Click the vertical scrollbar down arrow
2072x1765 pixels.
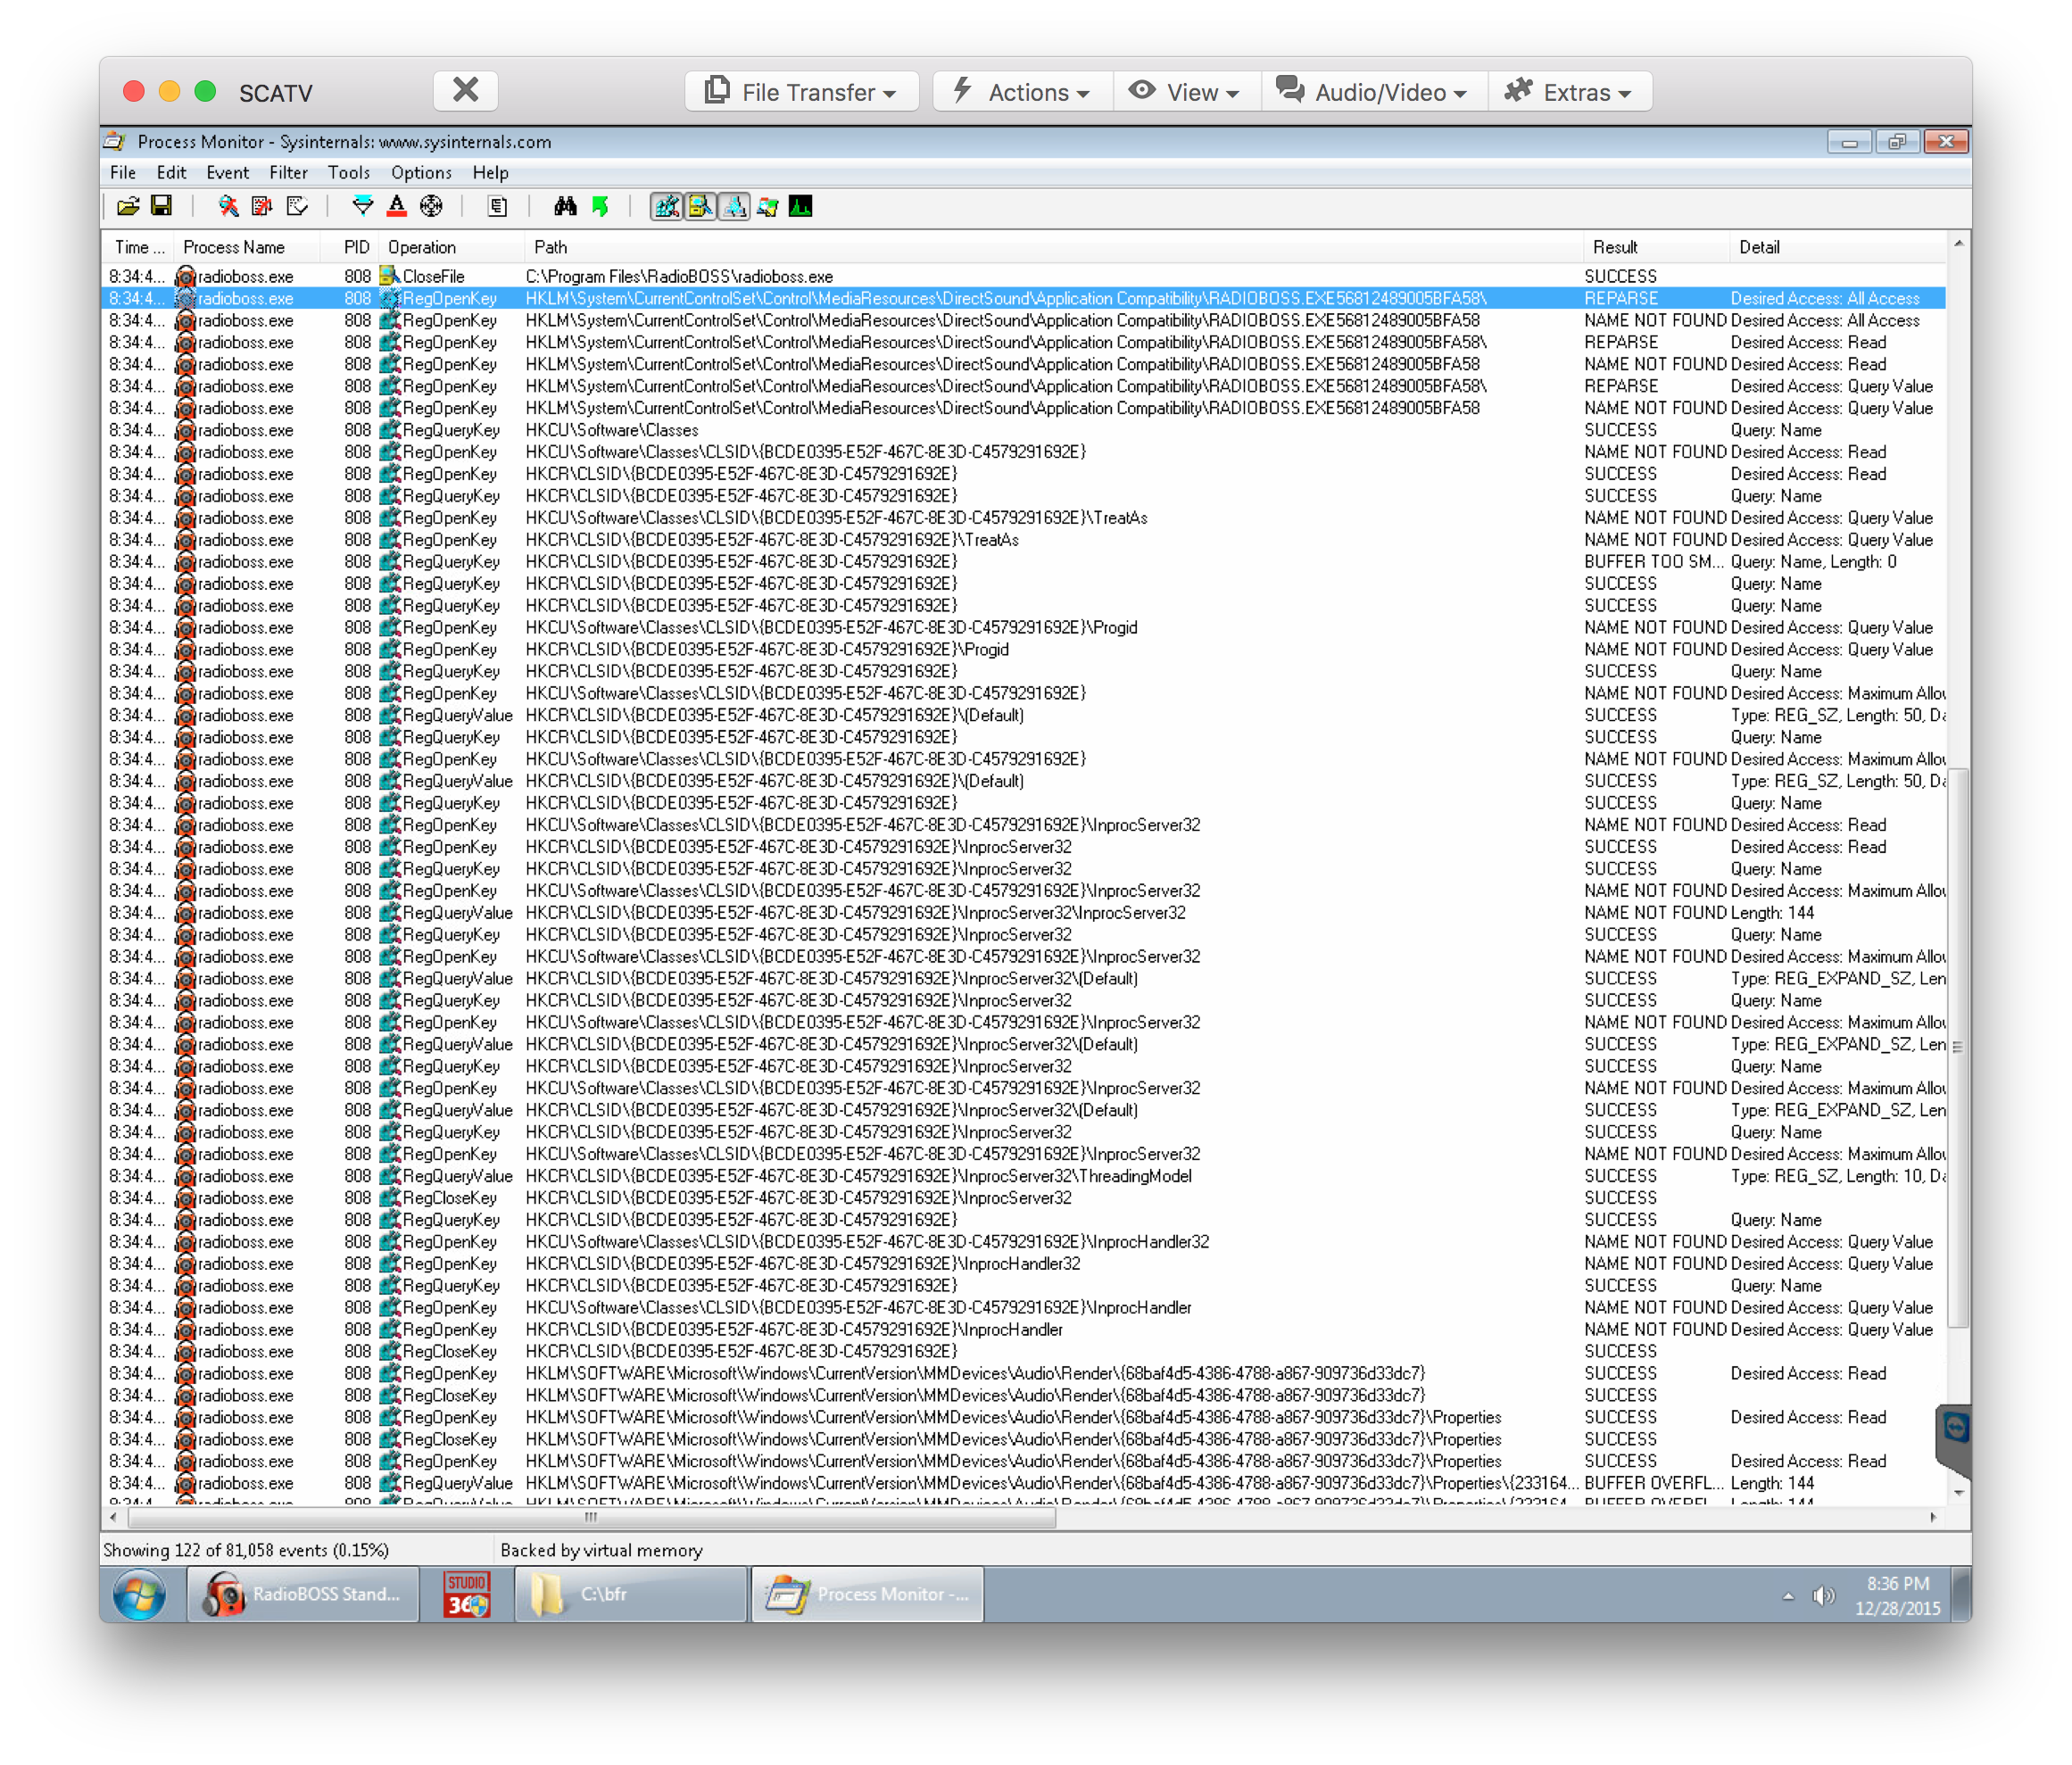1958,1494
